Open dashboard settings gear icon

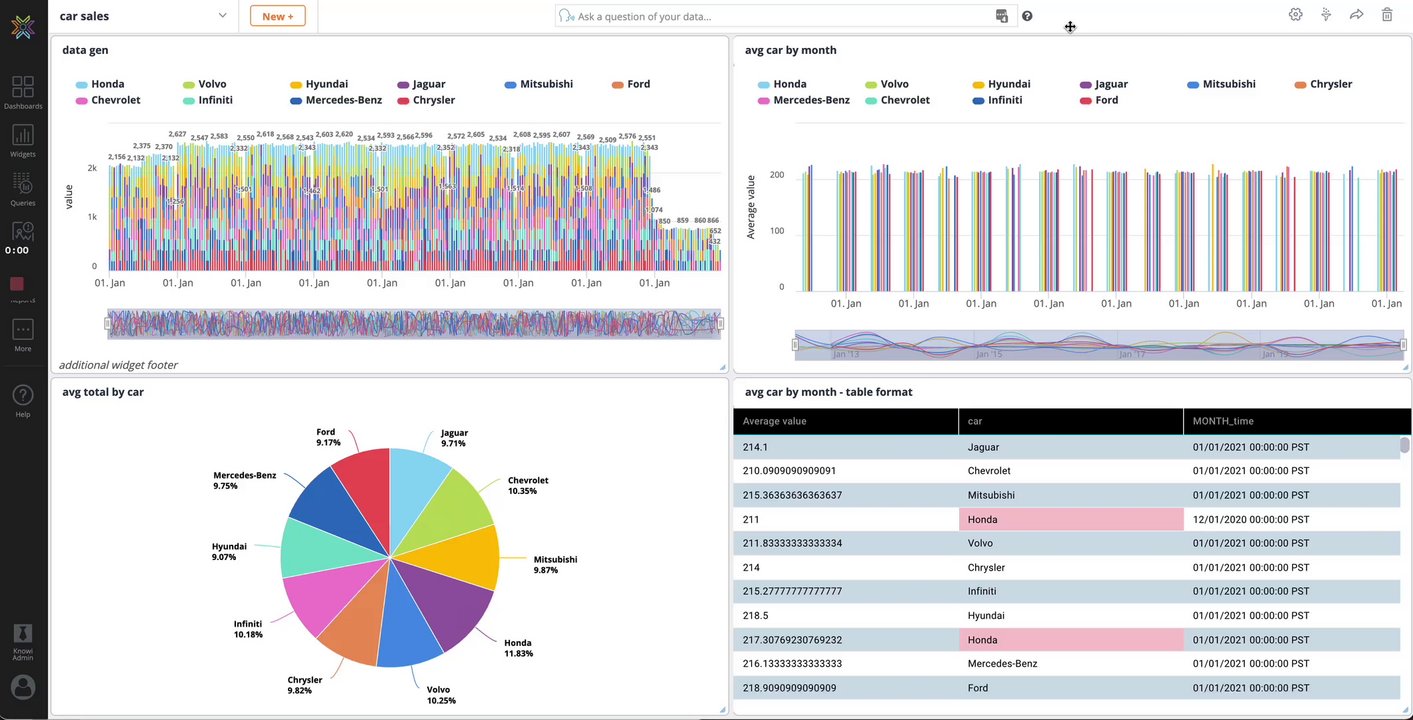pyautogui.click(x=1295, y=15)
